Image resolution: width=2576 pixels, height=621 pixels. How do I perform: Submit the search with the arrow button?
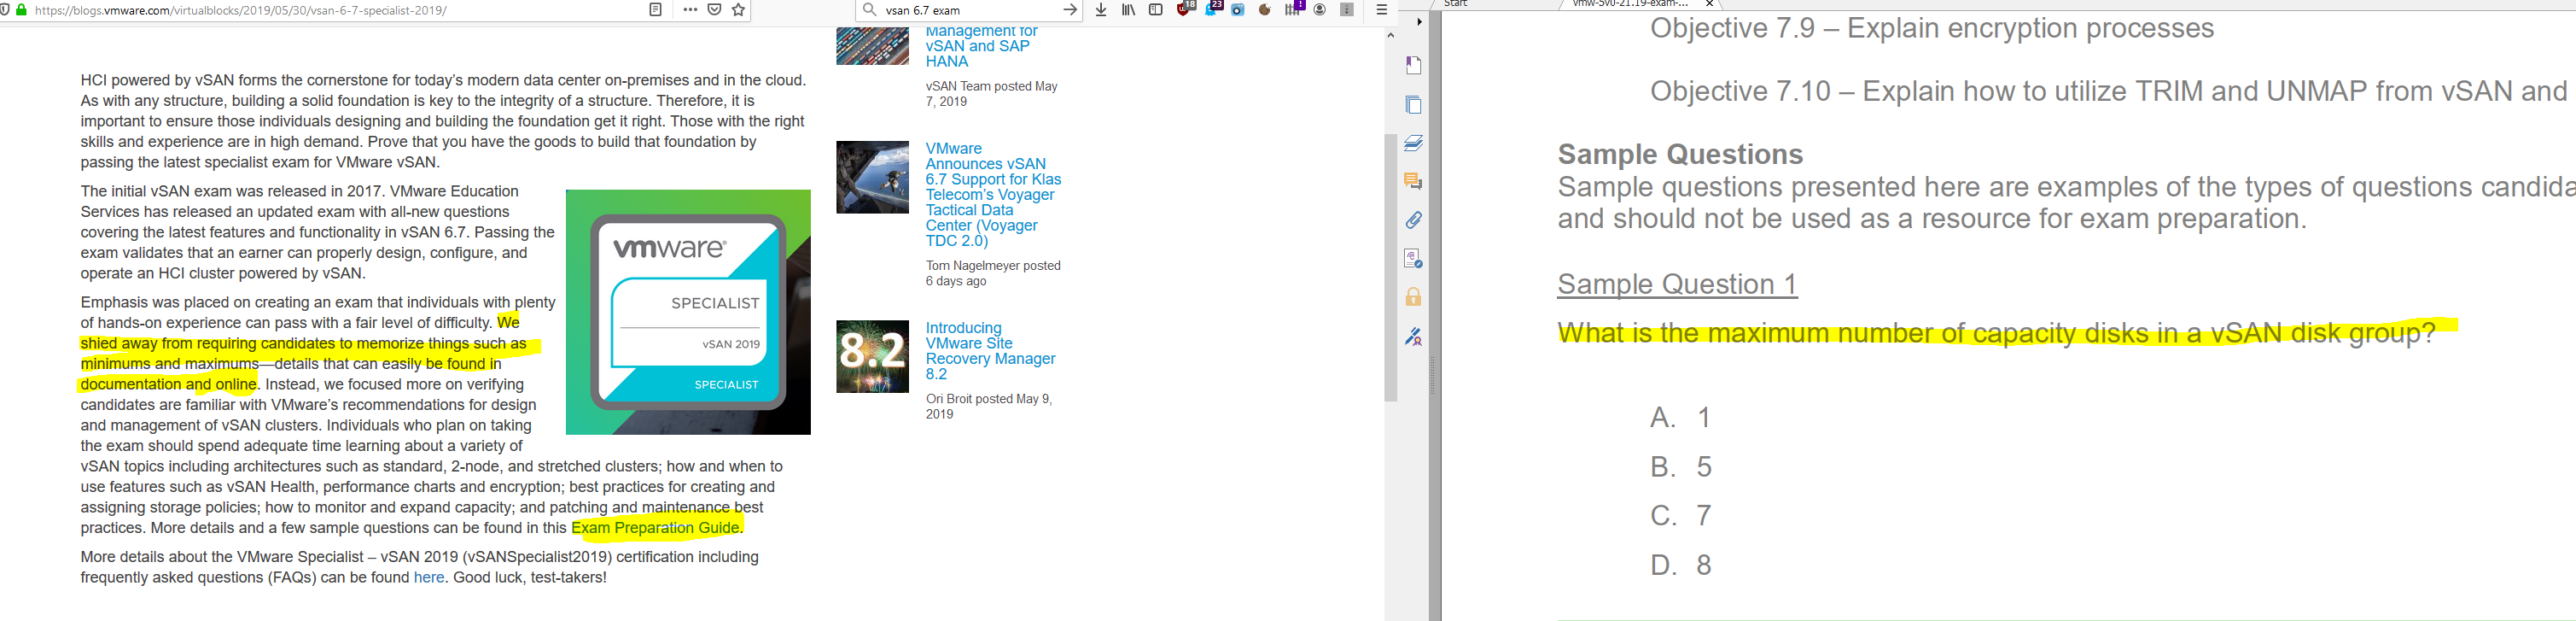(x=1070, y=10)
